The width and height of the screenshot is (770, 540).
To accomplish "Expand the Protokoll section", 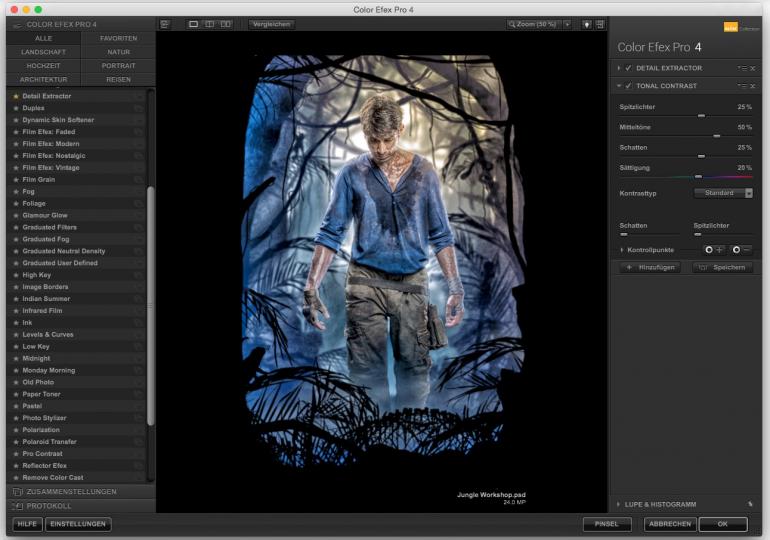I will 81,506.
